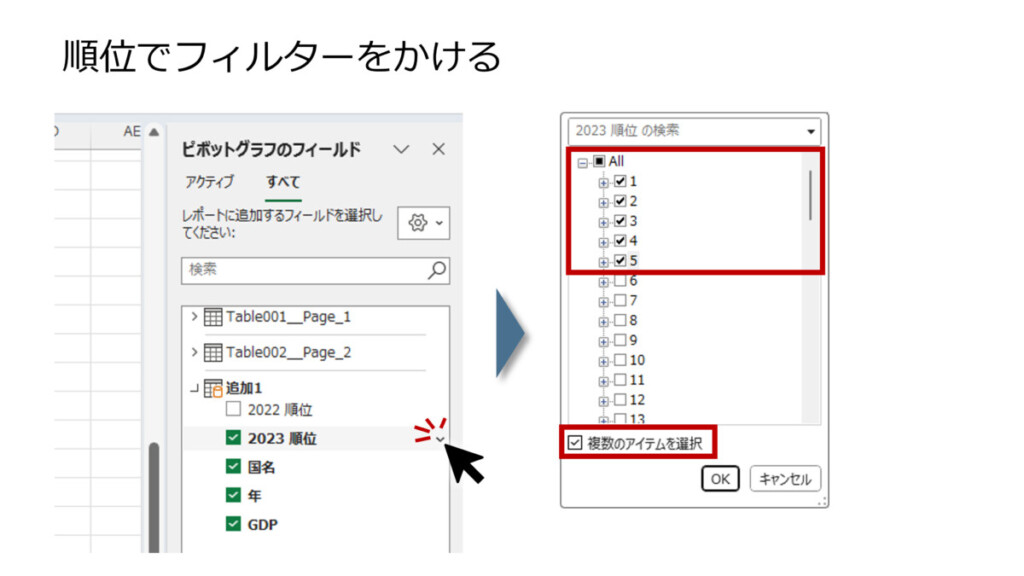Click the Table002__Page_2 table icon
The image size is (1024, 576).
click(x=213, y=353)
